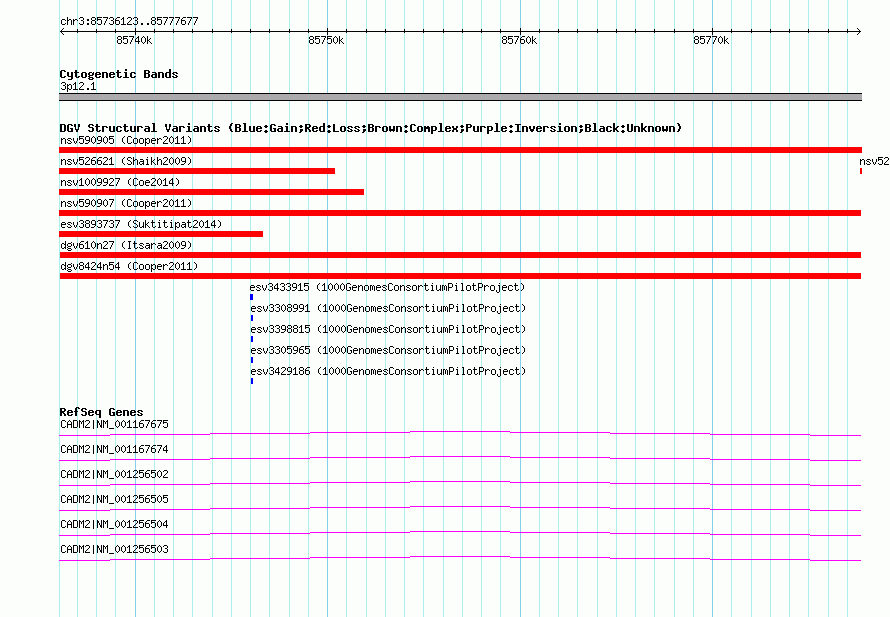Click the 85740k ruler label

pos(134,40)
